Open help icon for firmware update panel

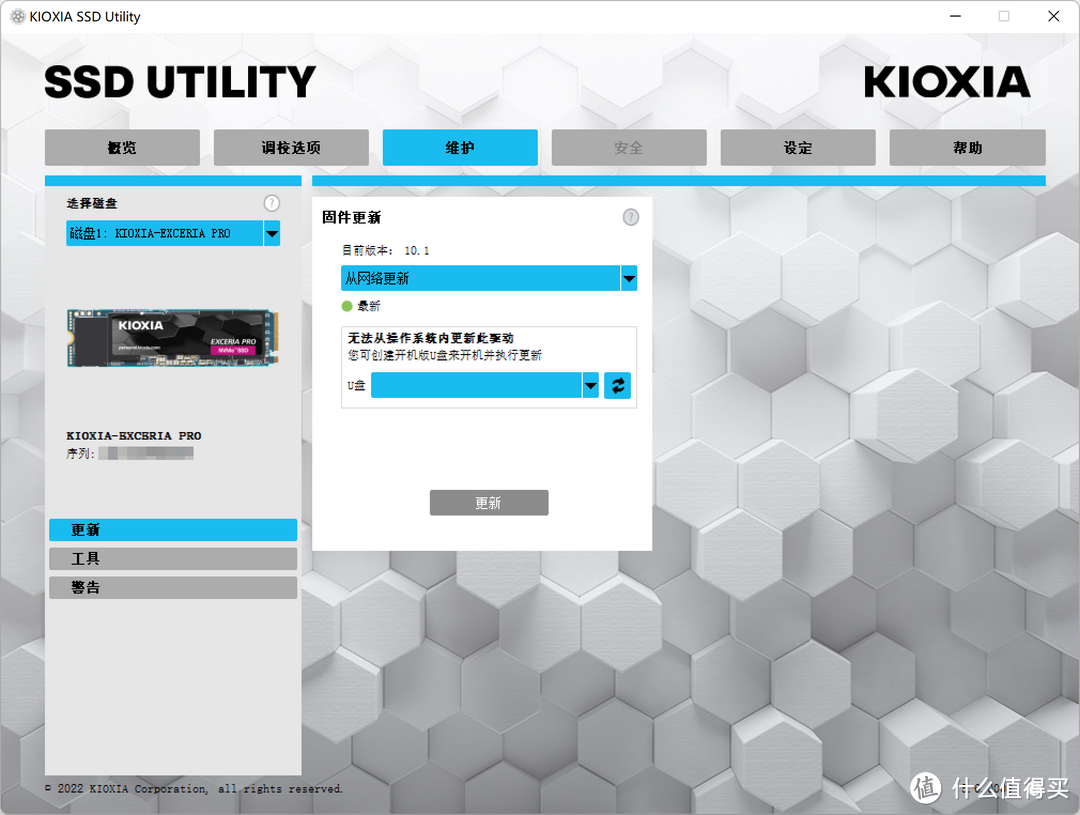pyautogui.click(x=631, y=217)
